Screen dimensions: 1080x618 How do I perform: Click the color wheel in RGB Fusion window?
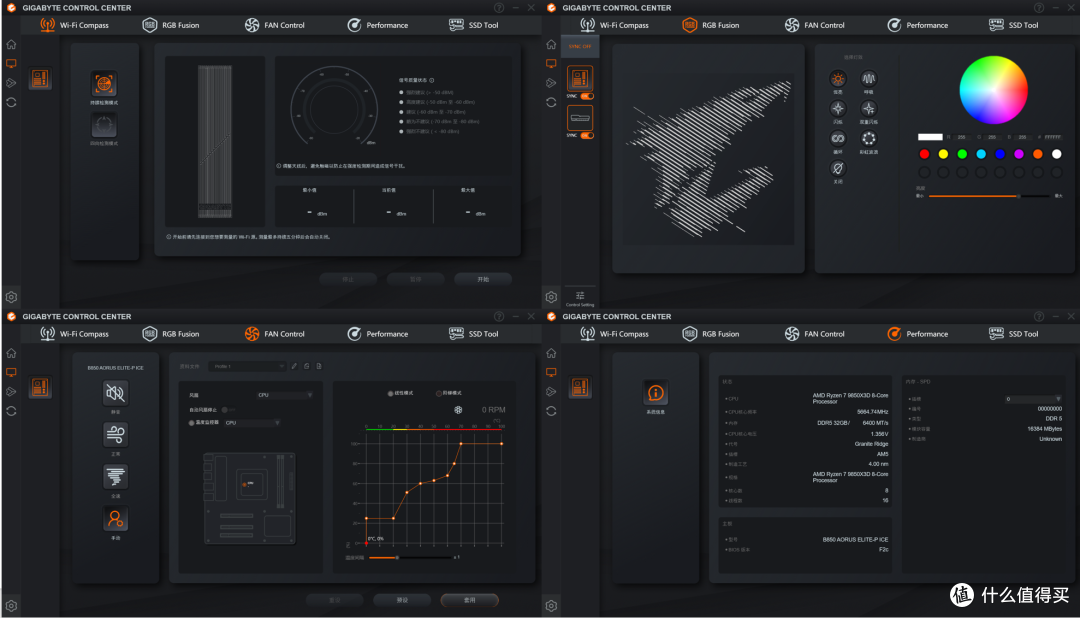point(993,90)
